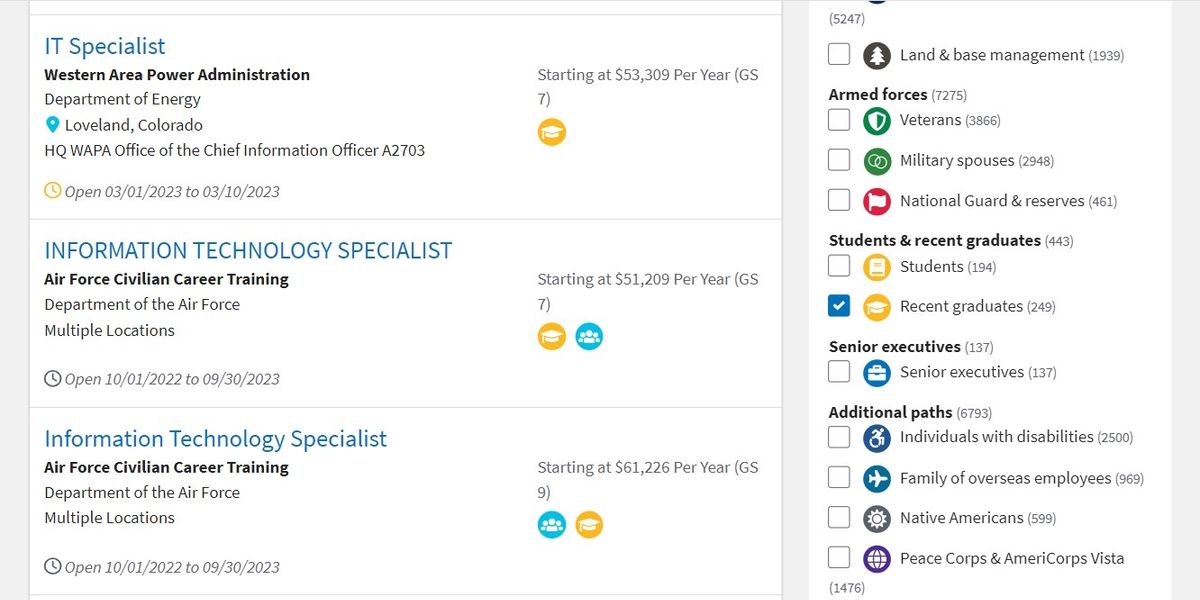Click the Recent graduates cap icon in the sidebar
The width and height of the screenshot is (1200, 600).
pos(876,306)
